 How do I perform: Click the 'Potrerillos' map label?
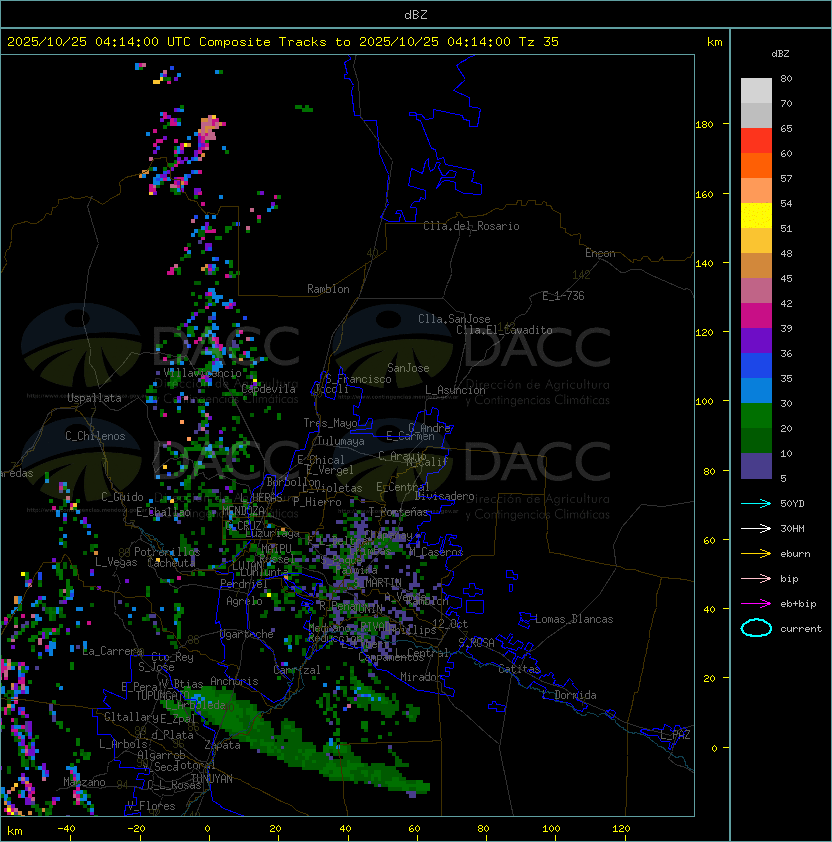pos(167,552)
